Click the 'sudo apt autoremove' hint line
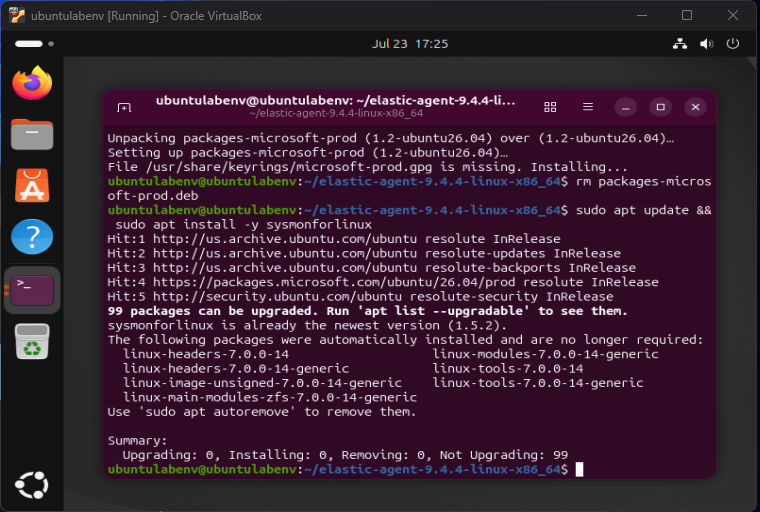The height and width of the screenshot is (512, 760). [x=262, y=412]
